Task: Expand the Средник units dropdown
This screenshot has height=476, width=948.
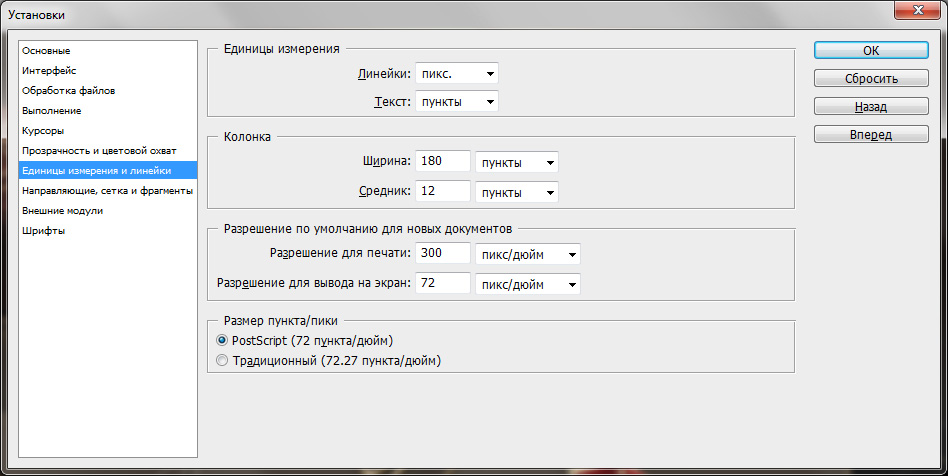Action: (x=516, y=191)
